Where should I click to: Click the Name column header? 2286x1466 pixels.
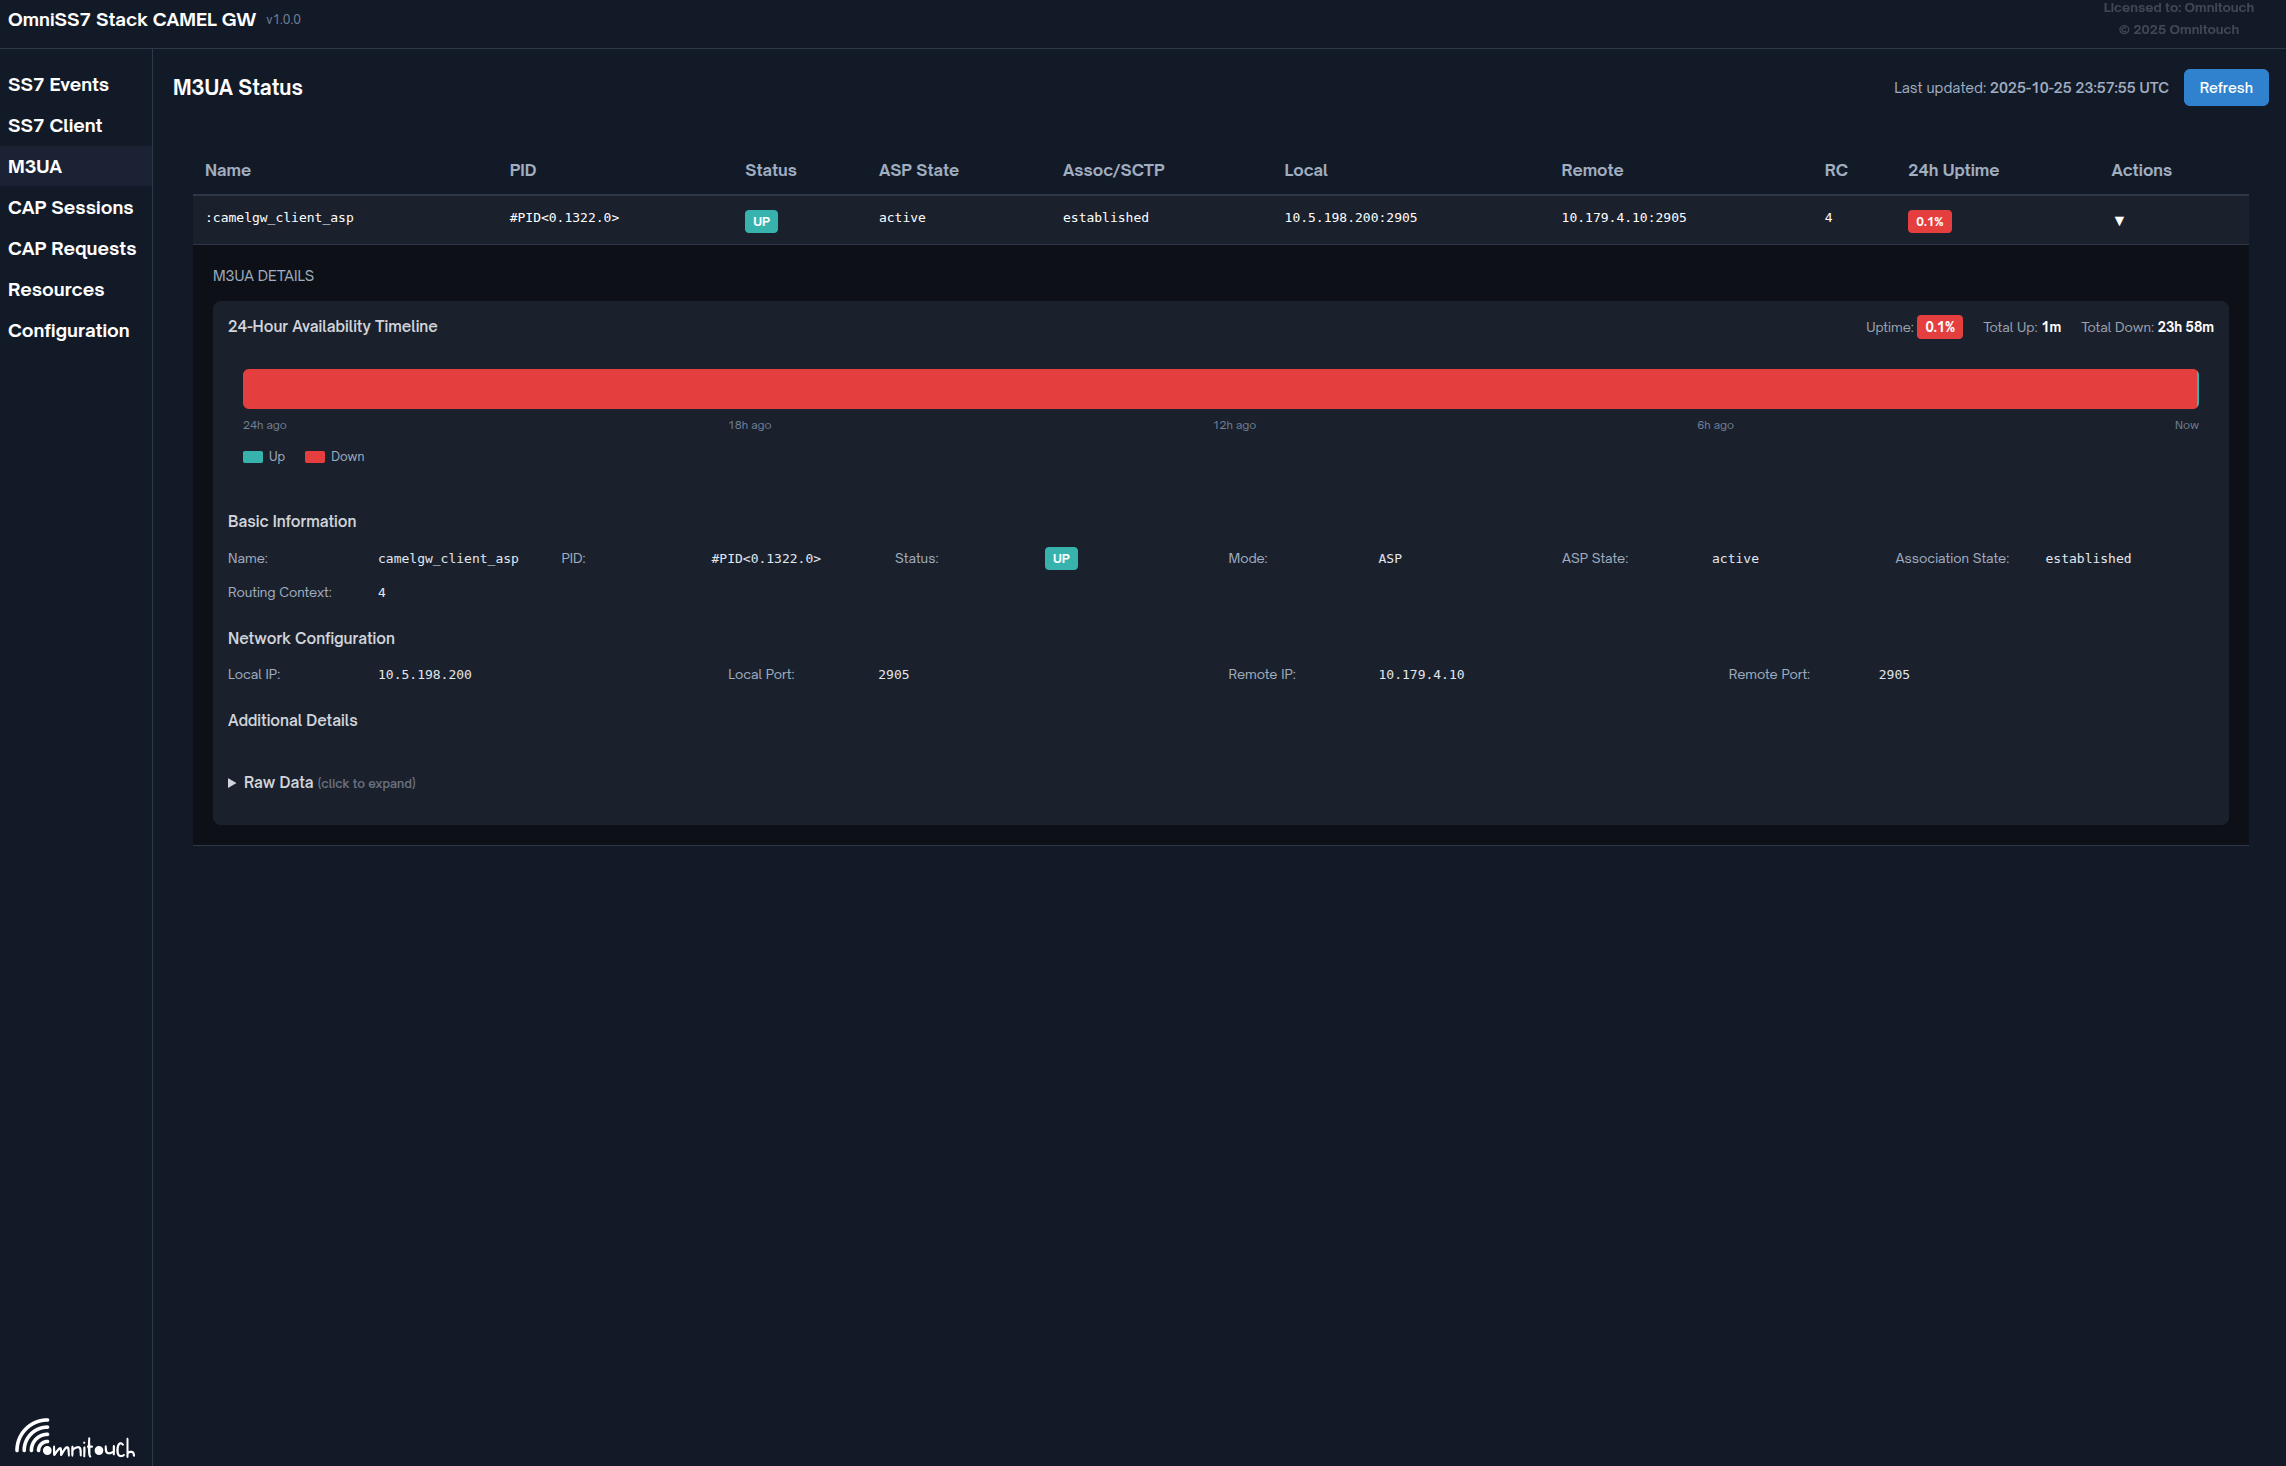click(228, 171)
